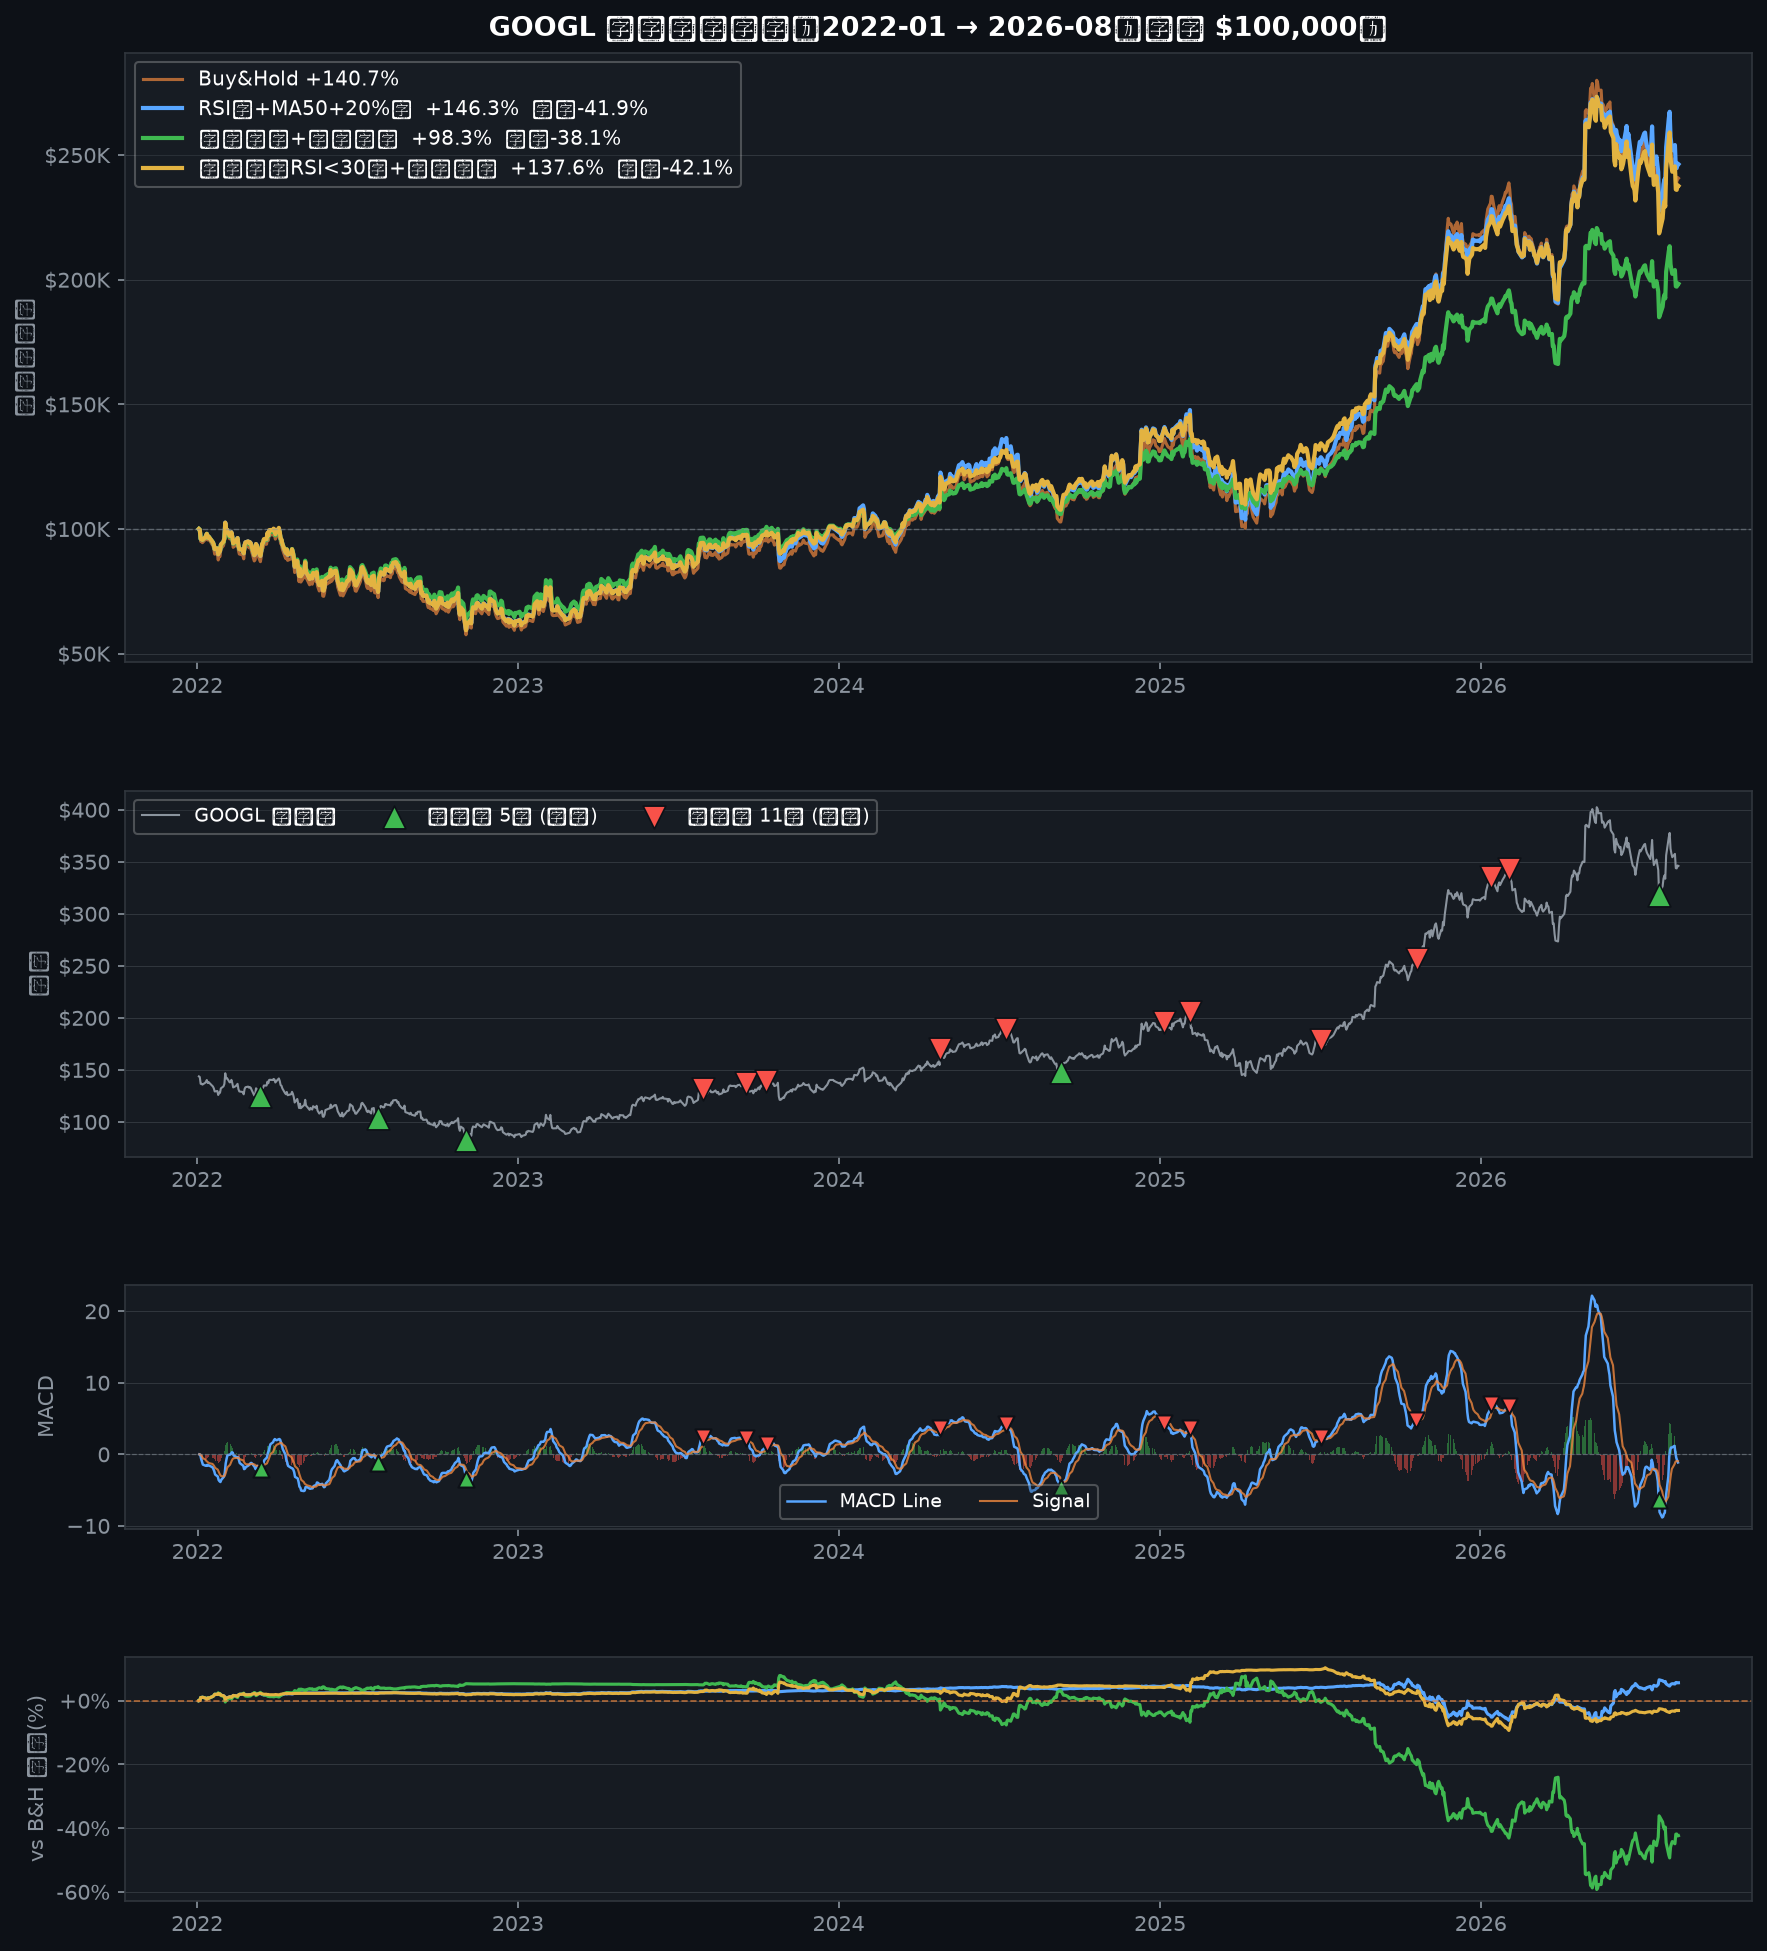This screenshot has height=1951, width=1767.
Task: Click the Signal legend entry in MACD panel
Action: (x=1034, y=1501)
